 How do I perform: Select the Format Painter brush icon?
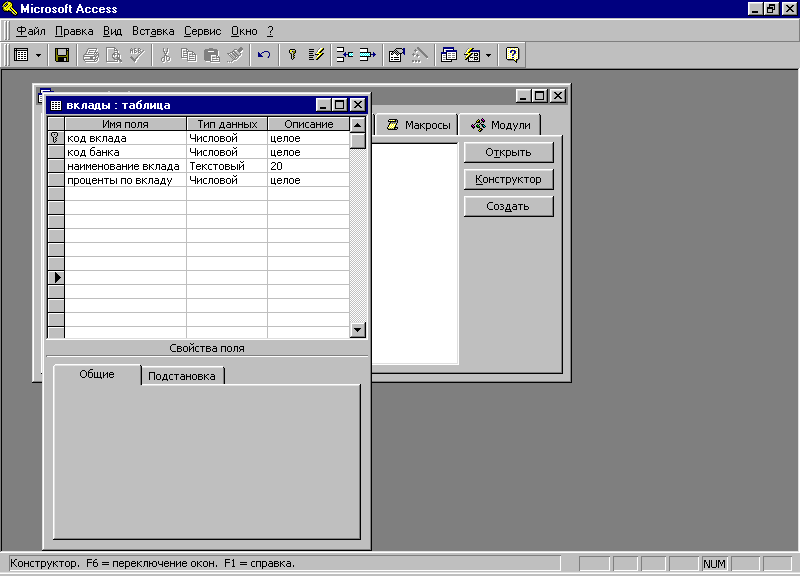[235, 55]
